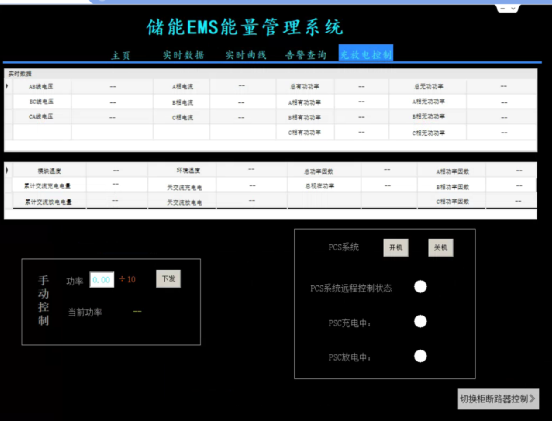Go to the 告警查询 tab
The height and width of the screenshot is (421, 552).
pyautogui.click(x=306, y=55)
